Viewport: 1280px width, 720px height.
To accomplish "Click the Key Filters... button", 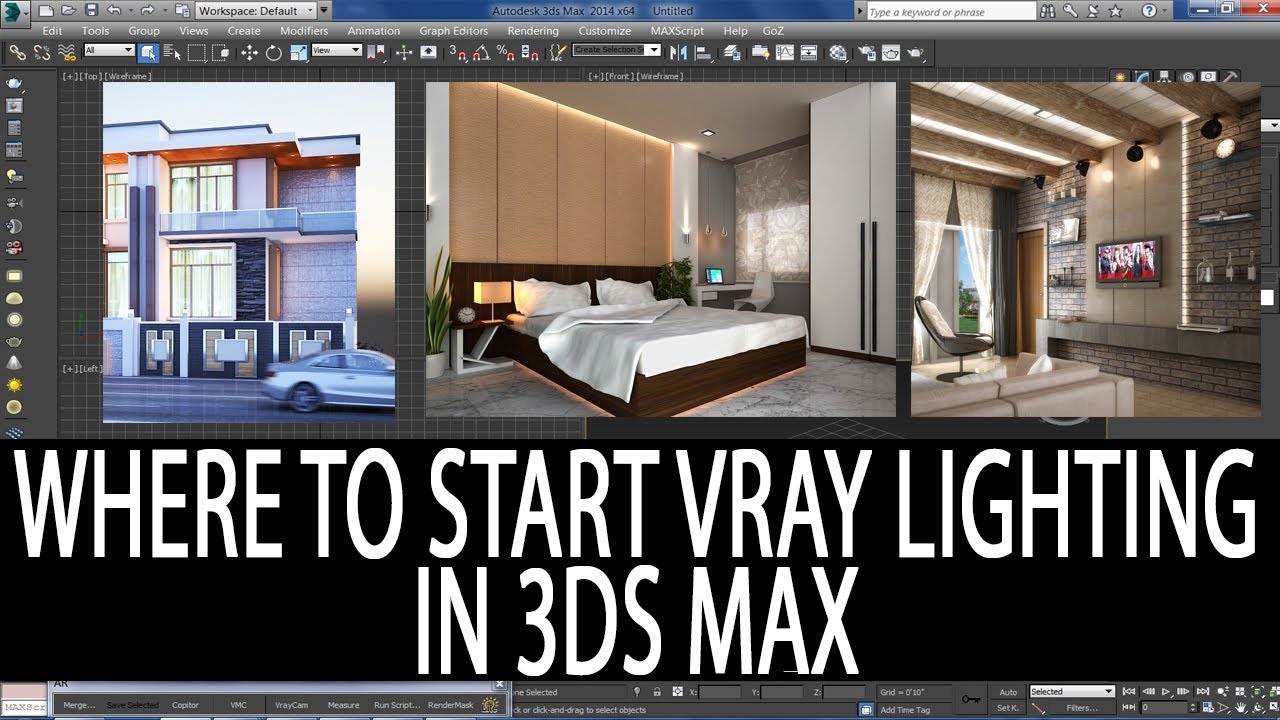I will pyautogui.click(x=1082, y=708).
